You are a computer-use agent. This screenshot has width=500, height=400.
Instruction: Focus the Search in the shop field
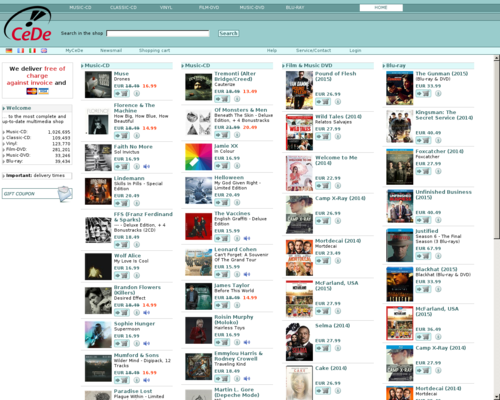coord(158,33)
